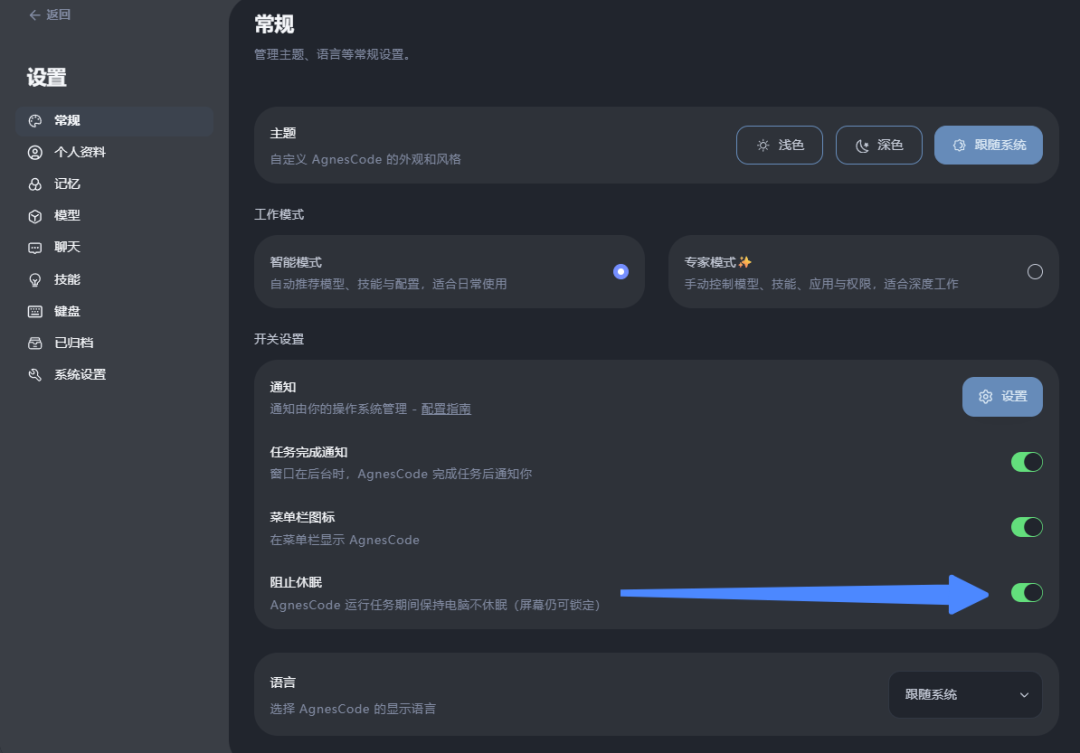Click the archive box icon beside 已归档
The width and height of the screenshot is (1080, 753).
coord(35,343)
